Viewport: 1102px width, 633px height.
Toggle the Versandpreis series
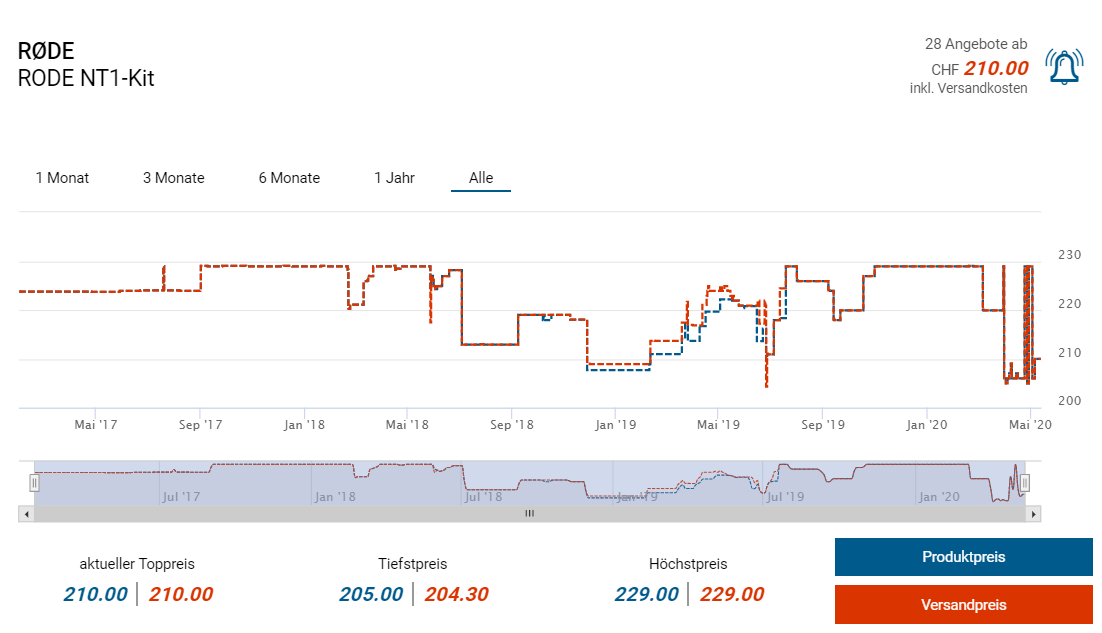tap(963, 605)
